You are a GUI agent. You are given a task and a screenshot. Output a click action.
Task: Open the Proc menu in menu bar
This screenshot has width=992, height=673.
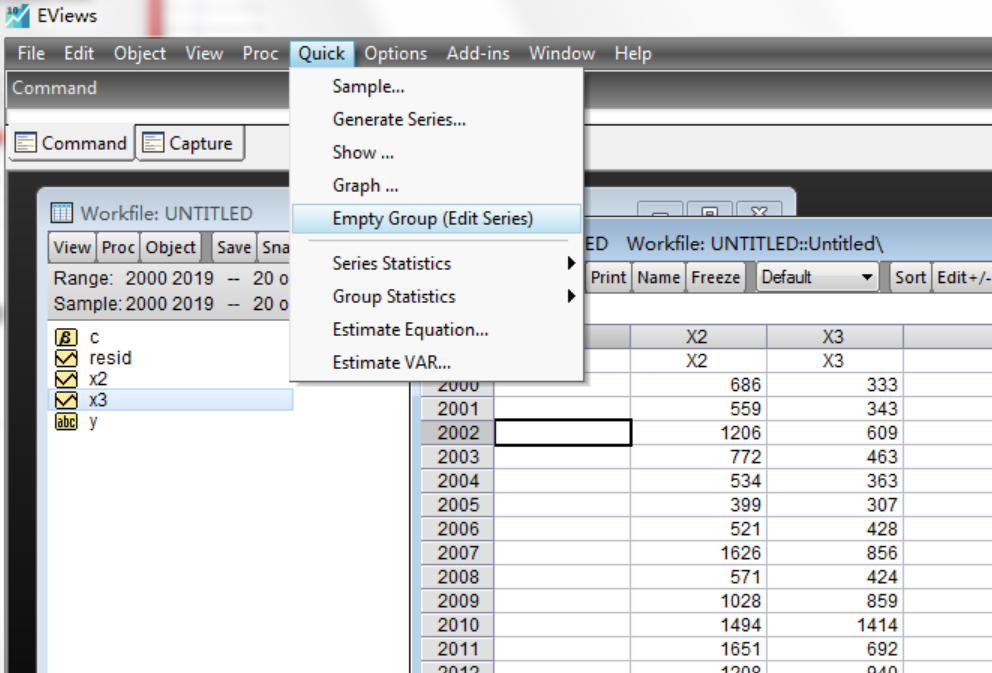click(260, 54)
